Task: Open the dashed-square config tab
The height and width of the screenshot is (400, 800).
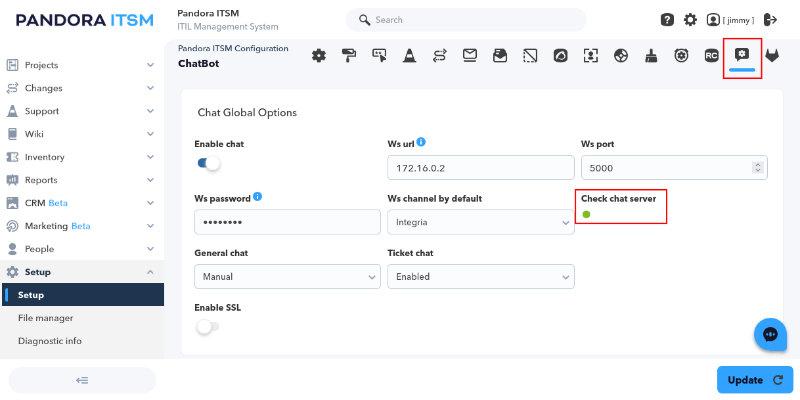Action: point(530,56)
